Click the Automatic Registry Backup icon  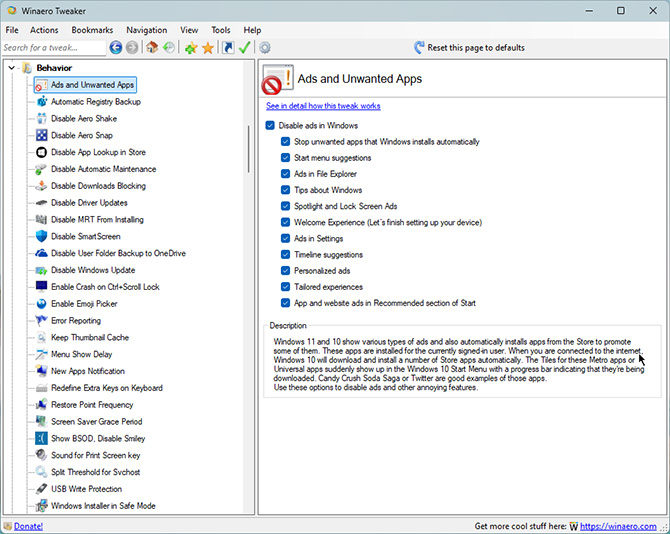pos(41,102)
